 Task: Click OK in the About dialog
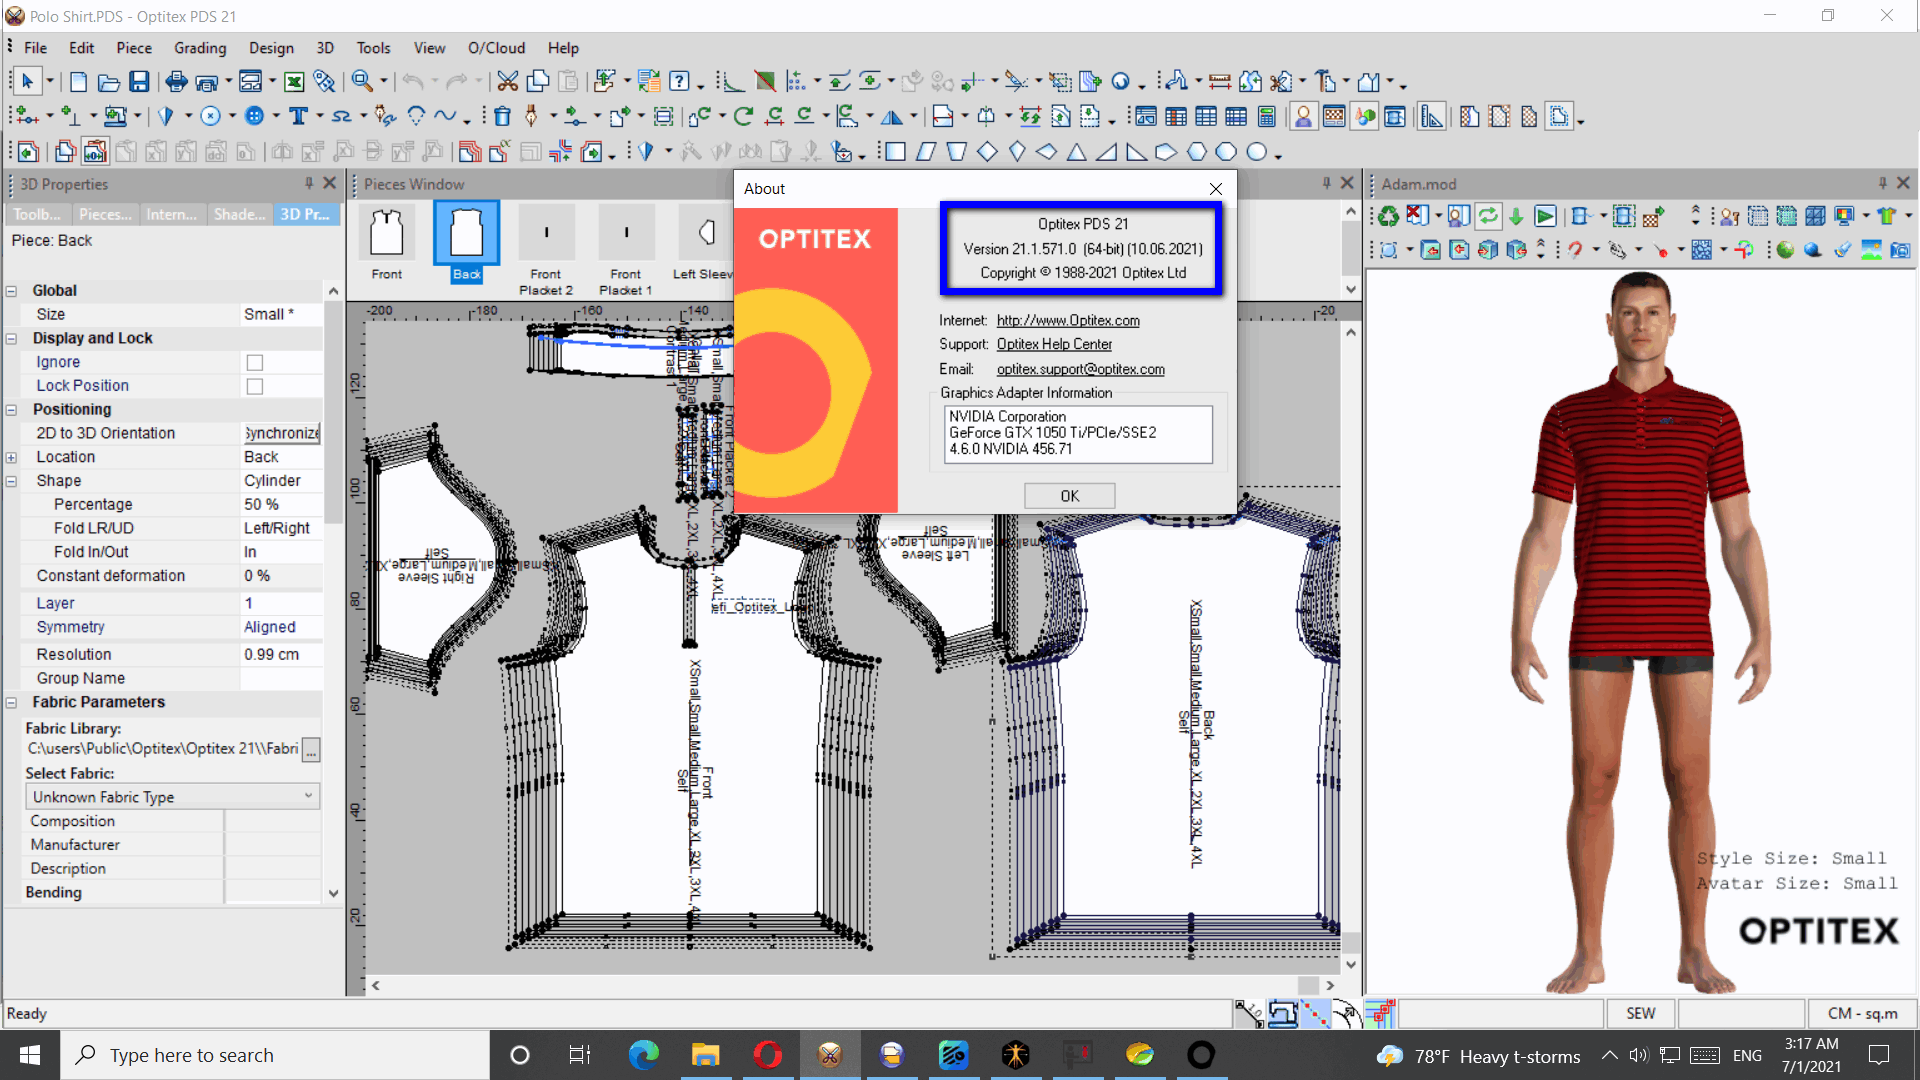(x=1069, y=496)
